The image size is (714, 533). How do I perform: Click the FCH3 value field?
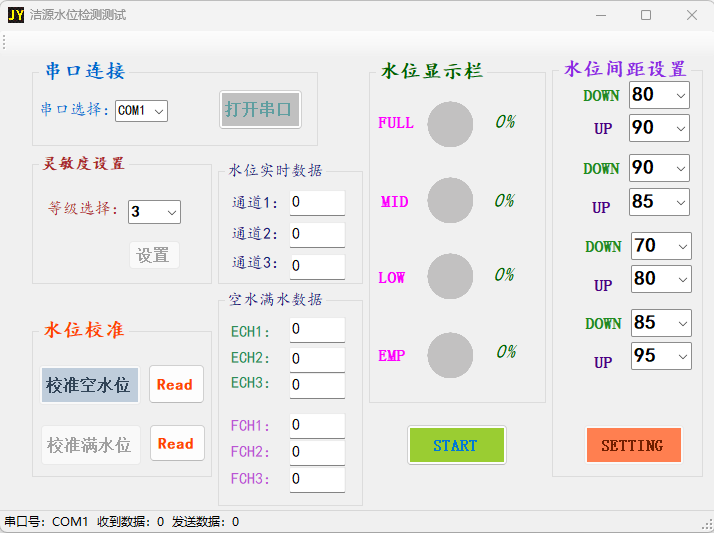coord(317,479)
